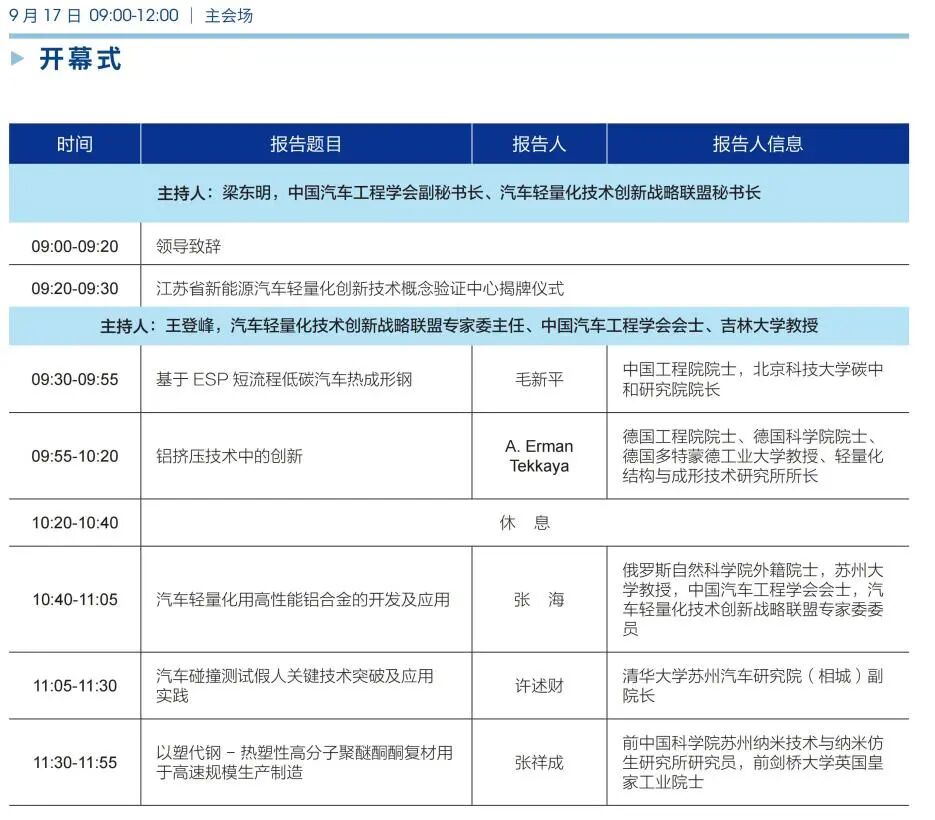This screenshot has height=820, width=935.
Task: Click the host row naming 王登峰
Action: click(x=459, y=326)
